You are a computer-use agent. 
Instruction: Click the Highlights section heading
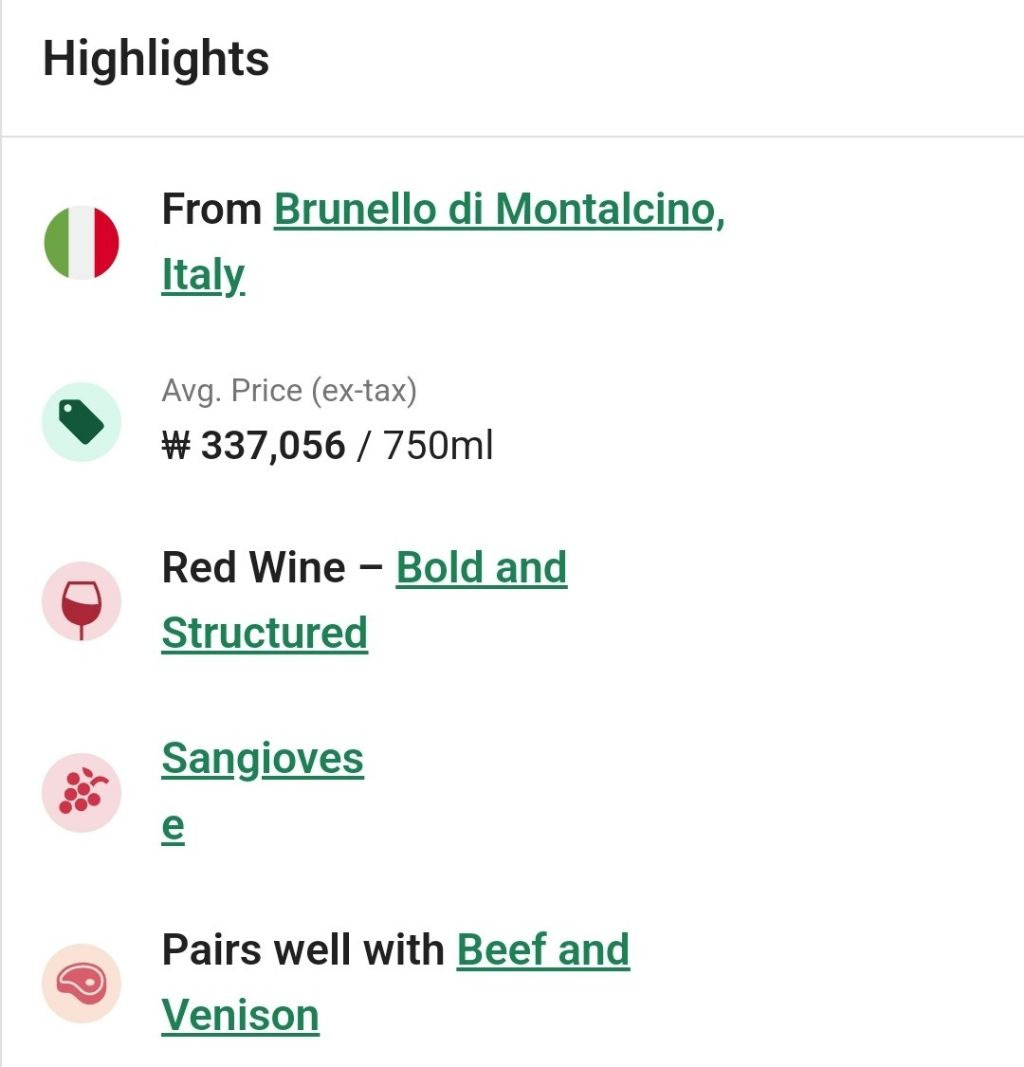(x=156, y=59)
